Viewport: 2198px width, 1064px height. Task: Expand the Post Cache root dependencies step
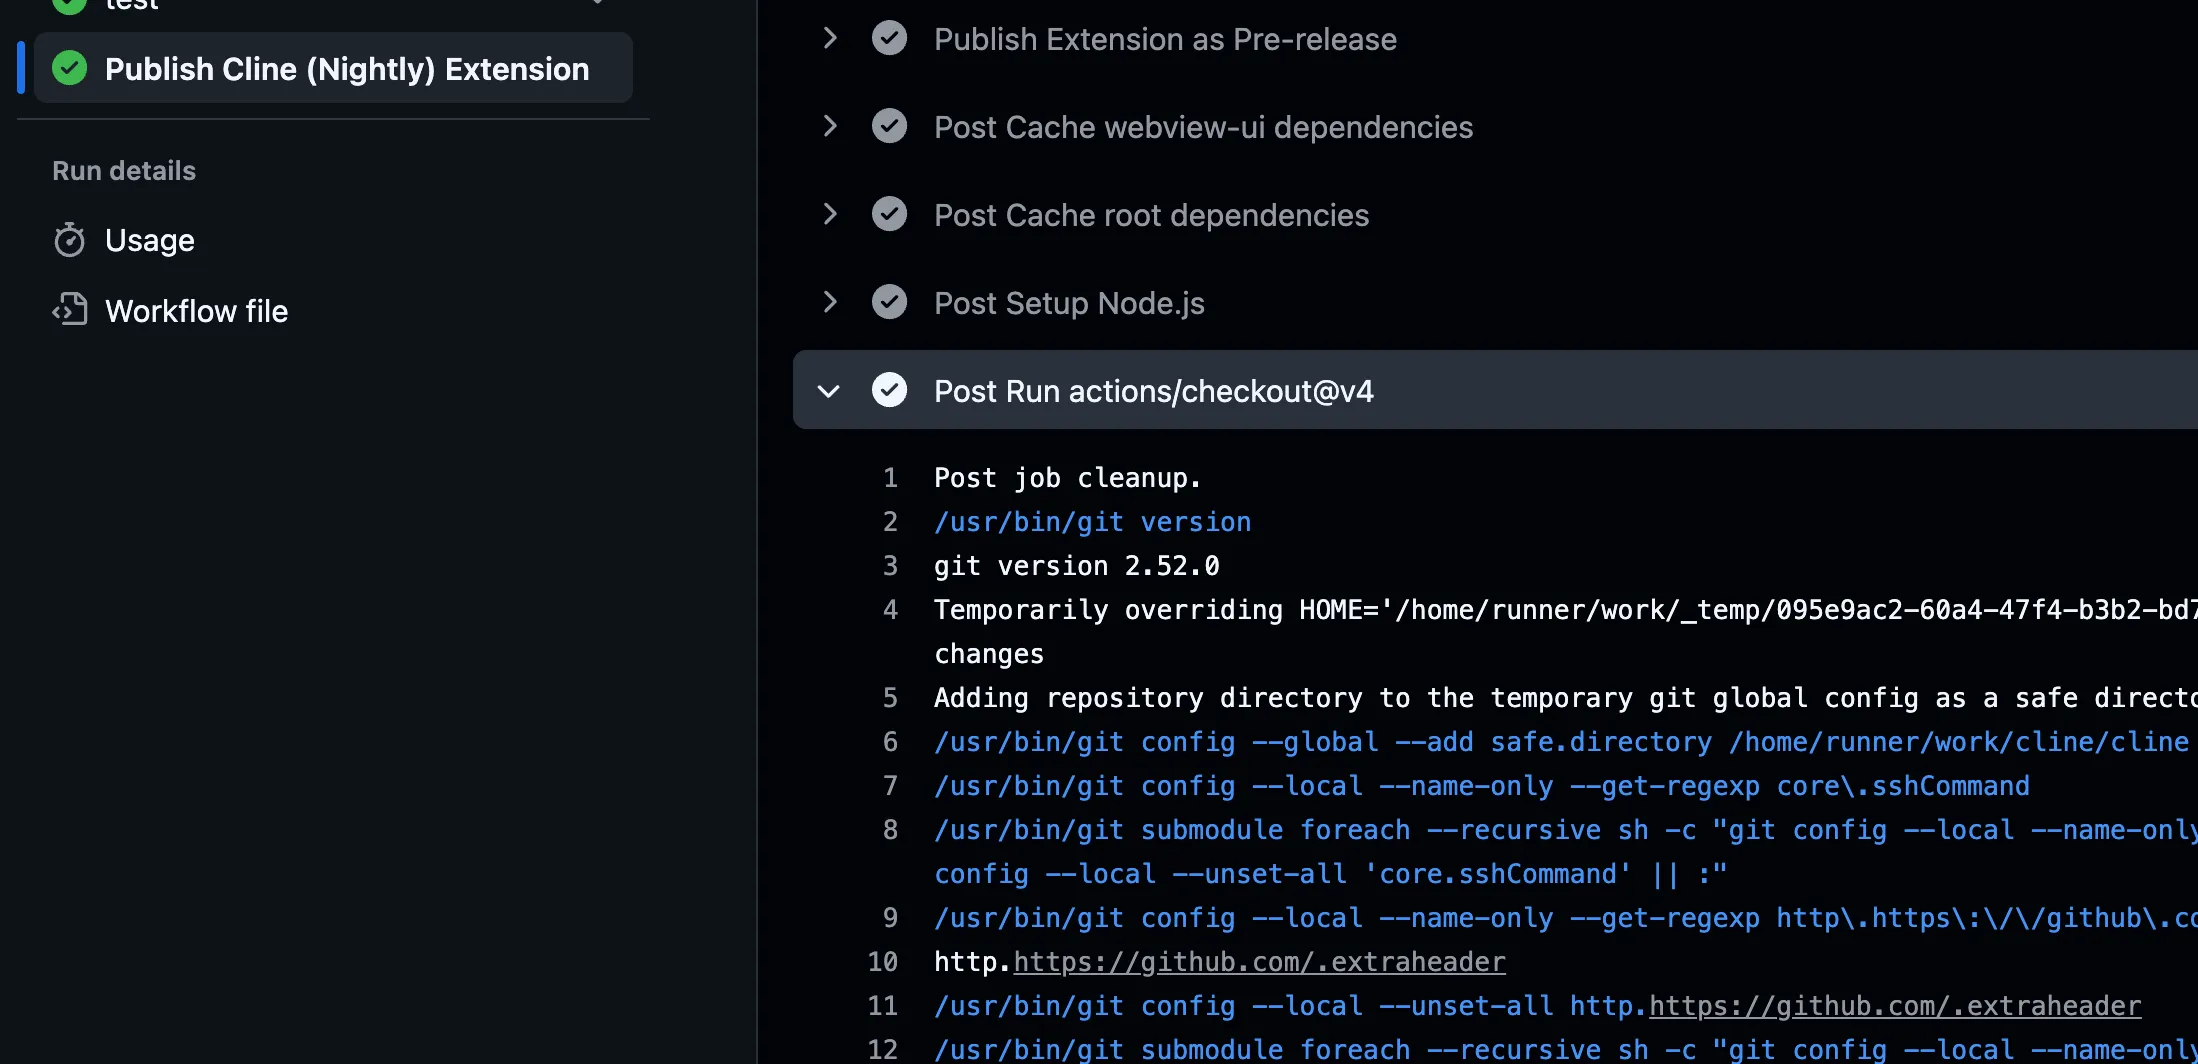(x=829, y=215)
